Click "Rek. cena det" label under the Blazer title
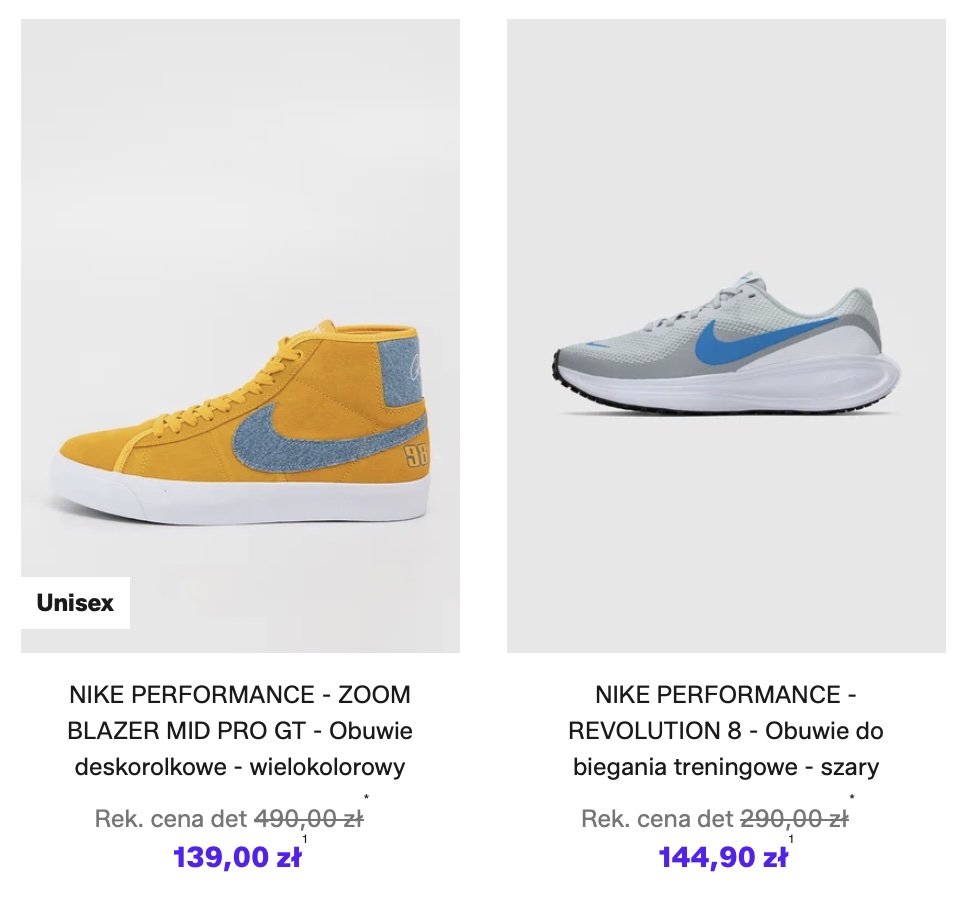 [171, 820]
